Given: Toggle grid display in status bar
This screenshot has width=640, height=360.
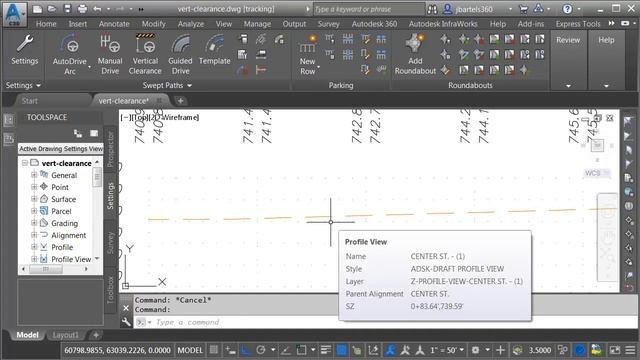Looking at the screenshot, I should (214, 350).
